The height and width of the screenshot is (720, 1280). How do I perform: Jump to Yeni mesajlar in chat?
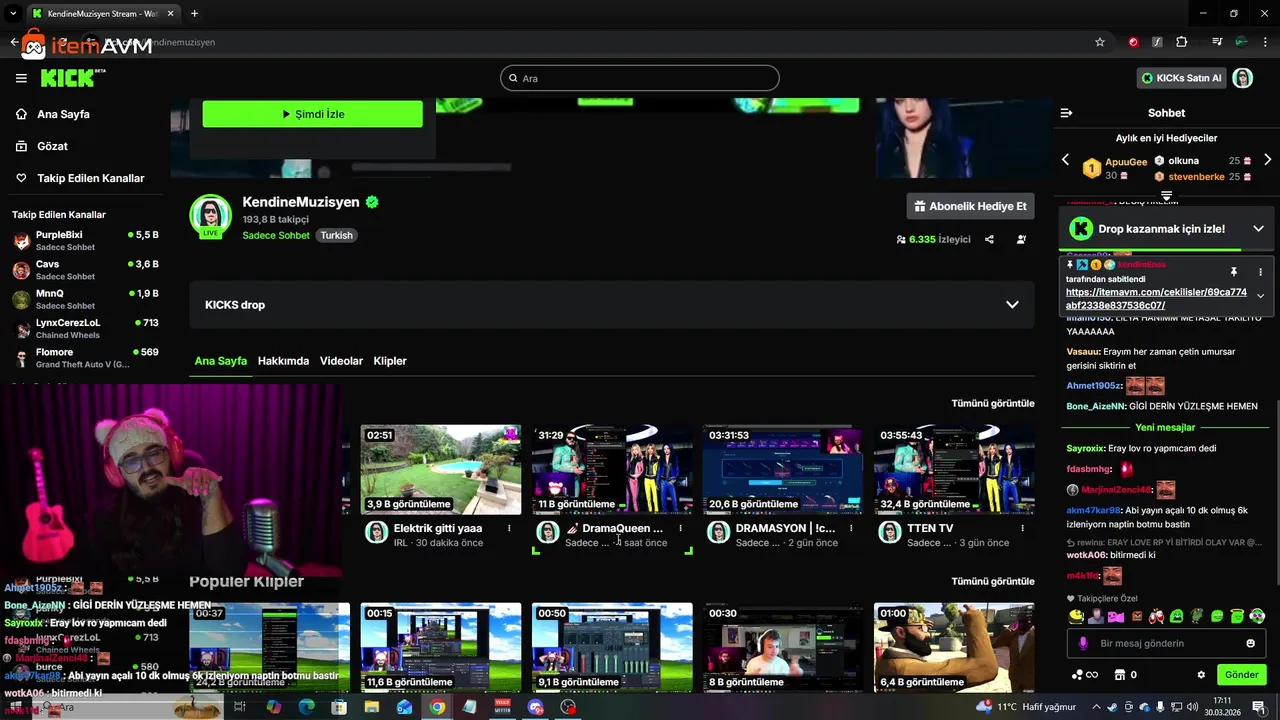point(1165,427)
